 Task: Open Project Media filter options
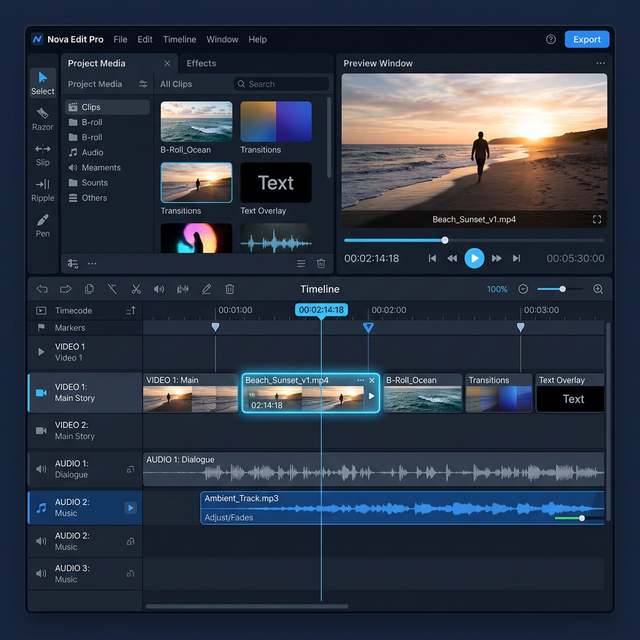click(x=143, y=84)
